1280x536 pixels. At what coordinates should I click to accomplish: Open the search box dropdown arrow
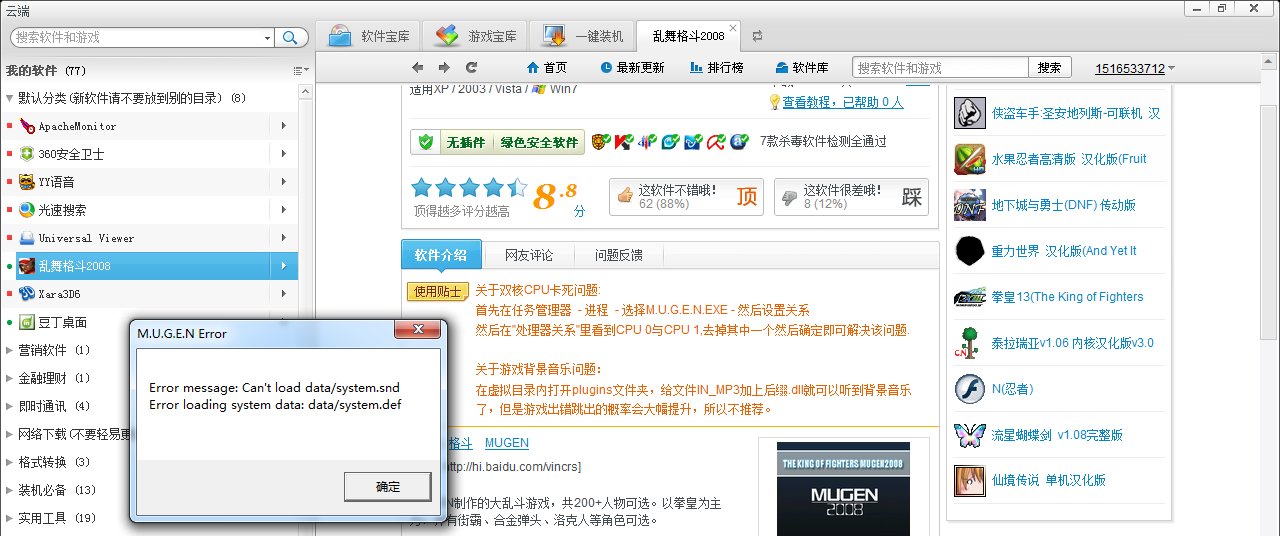pyautogui.click(x=267, y=38)
